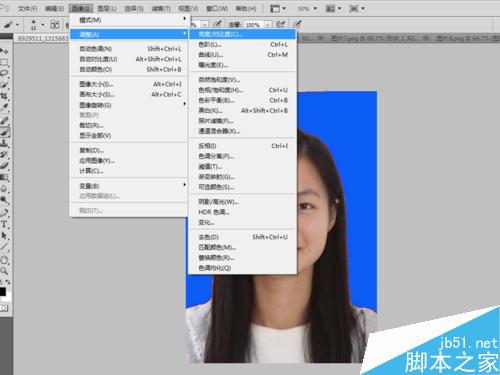Select the Crop tool

coord(4,96)
